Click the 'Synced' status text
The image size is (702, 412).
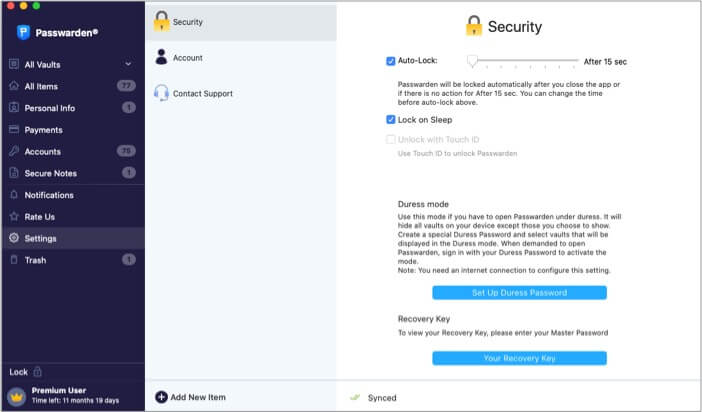(x=382, y=398)
